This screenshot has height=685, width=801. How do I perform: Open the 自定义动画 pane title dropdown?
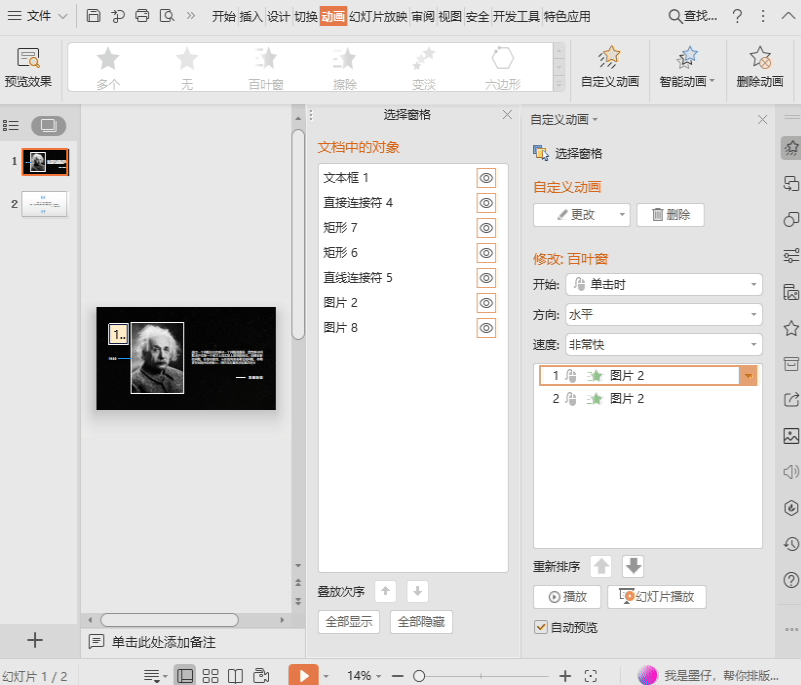coord(564,120)
